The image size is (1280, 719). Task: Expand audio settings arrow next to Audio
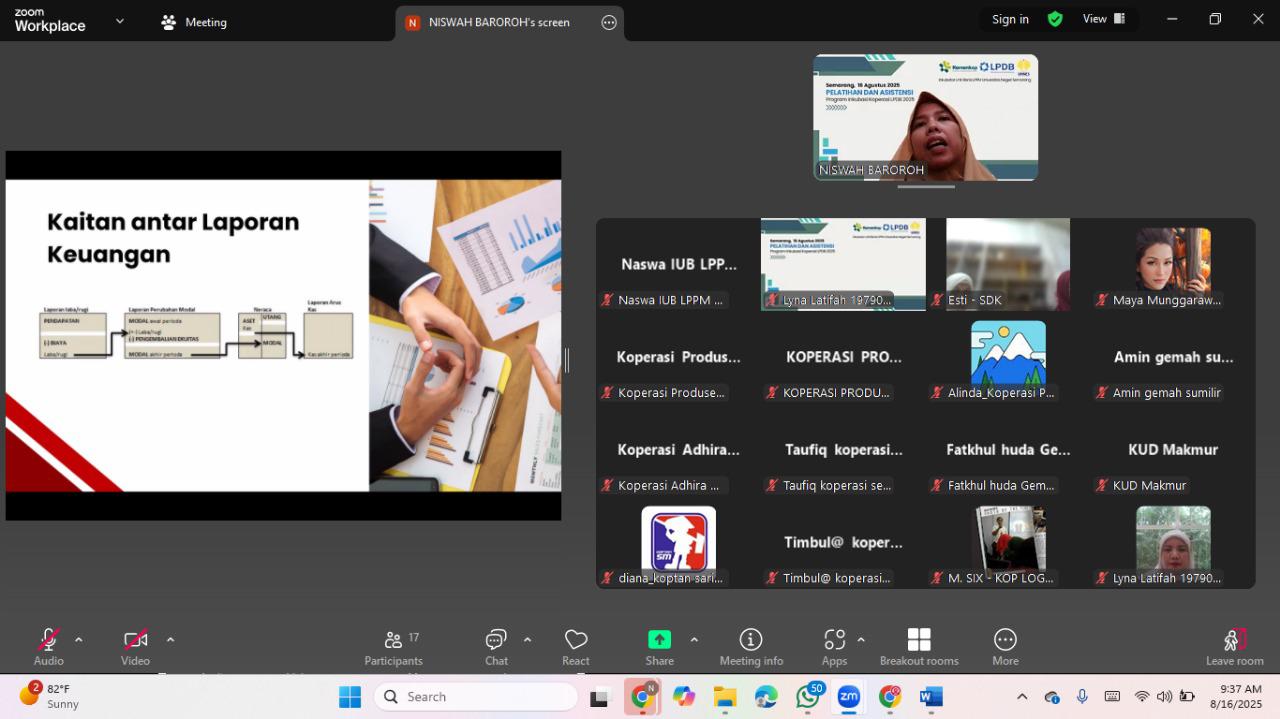pos(79,640)
